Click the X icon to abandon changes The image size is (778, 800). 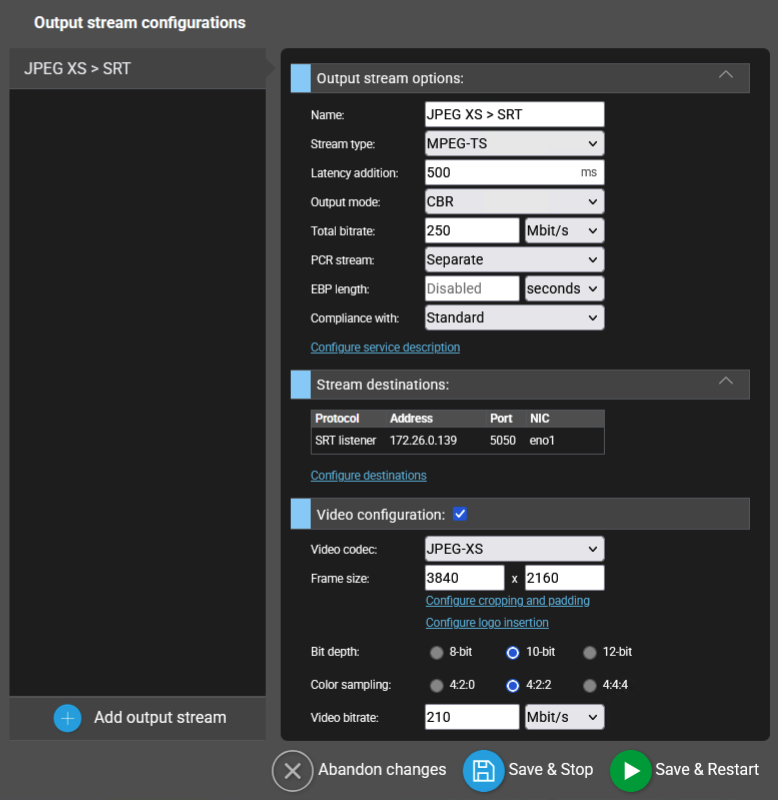(x=293, y=770)
